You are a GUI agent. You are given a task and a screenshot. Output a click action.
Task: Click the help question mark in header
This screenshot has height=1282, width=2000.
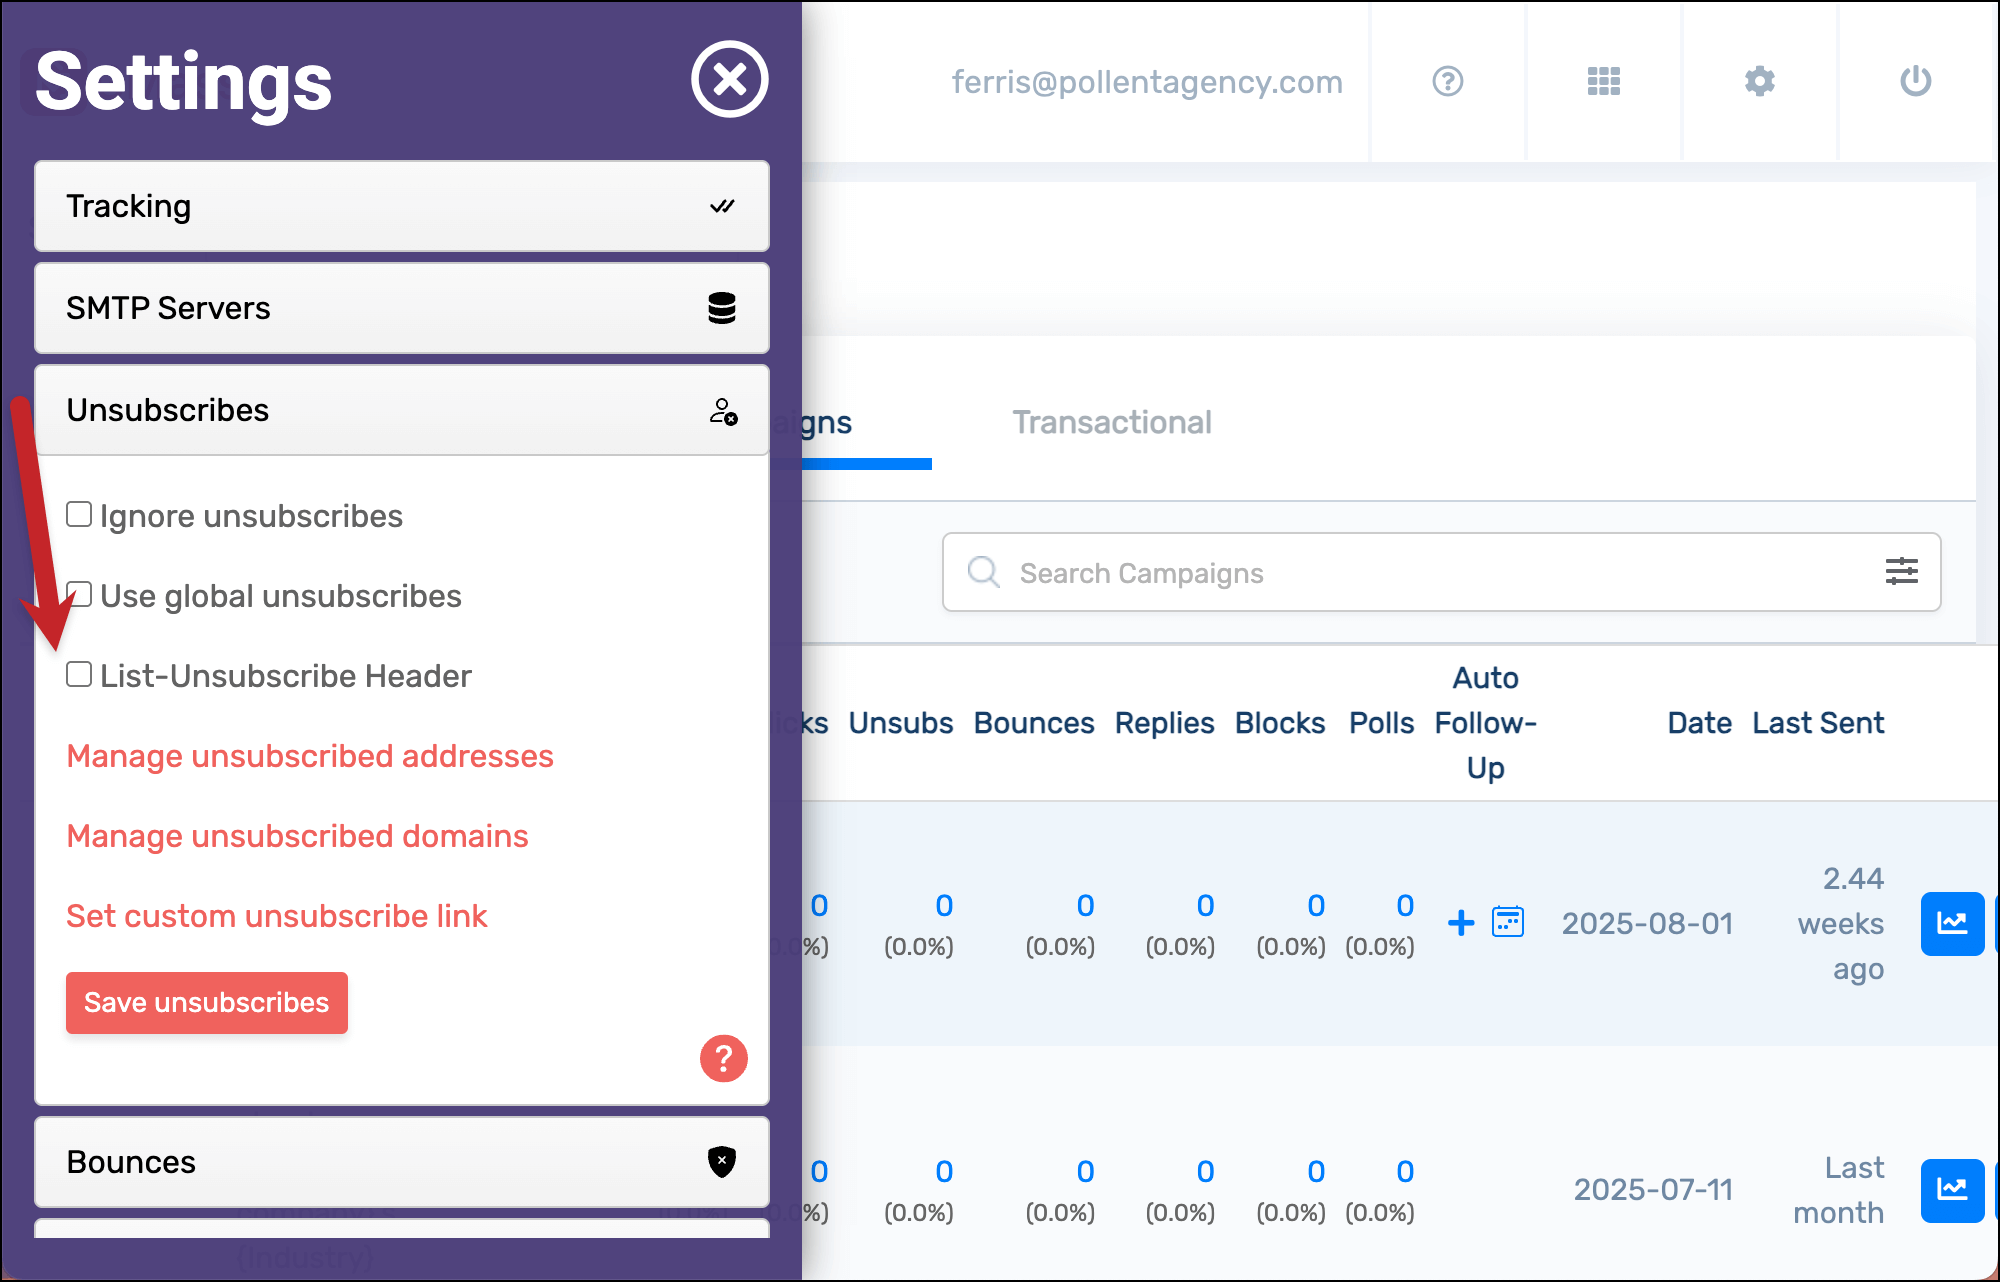pyautogui.click(x=1447, y=81)
